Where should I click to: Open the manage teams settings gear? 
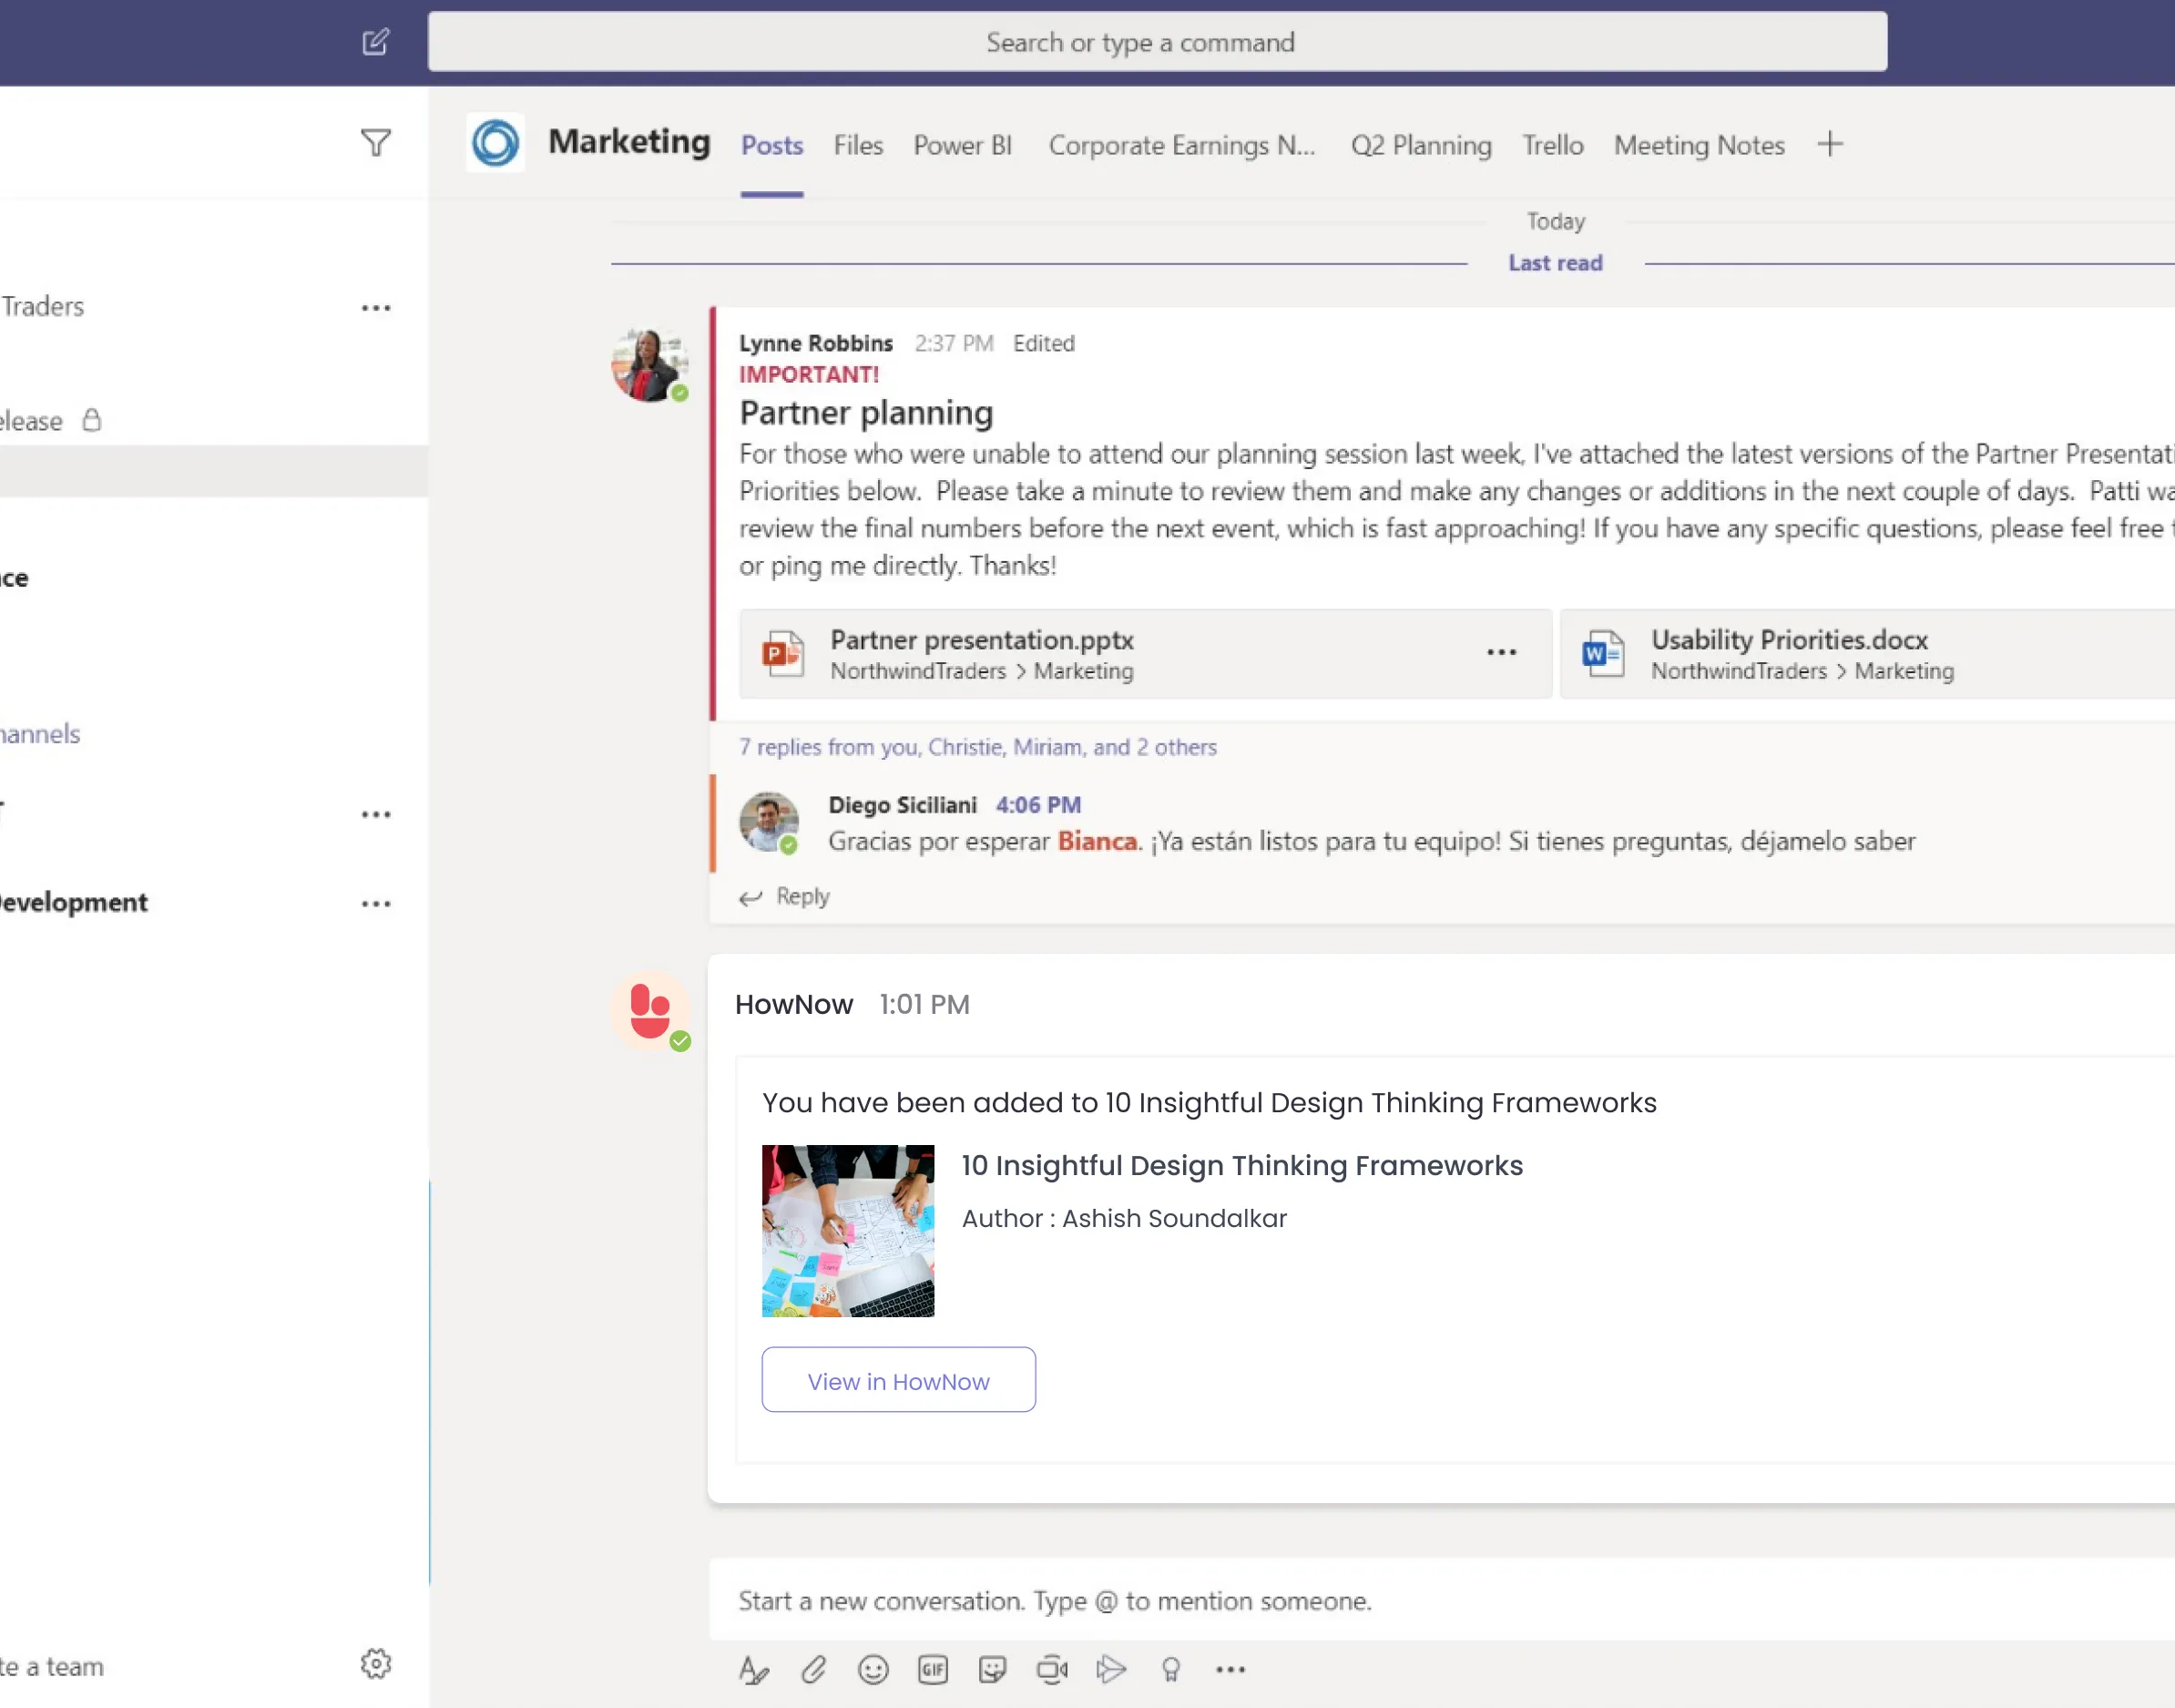376,1664
